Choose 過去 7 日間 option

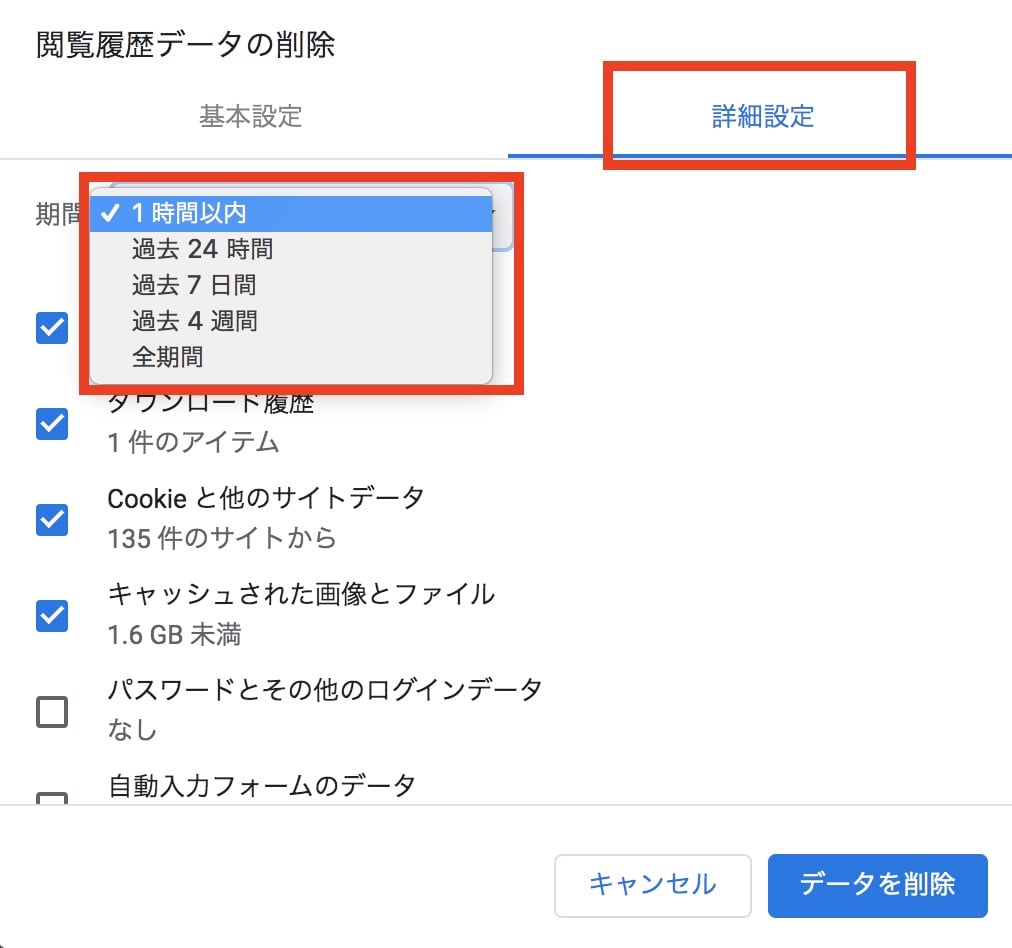291,285
